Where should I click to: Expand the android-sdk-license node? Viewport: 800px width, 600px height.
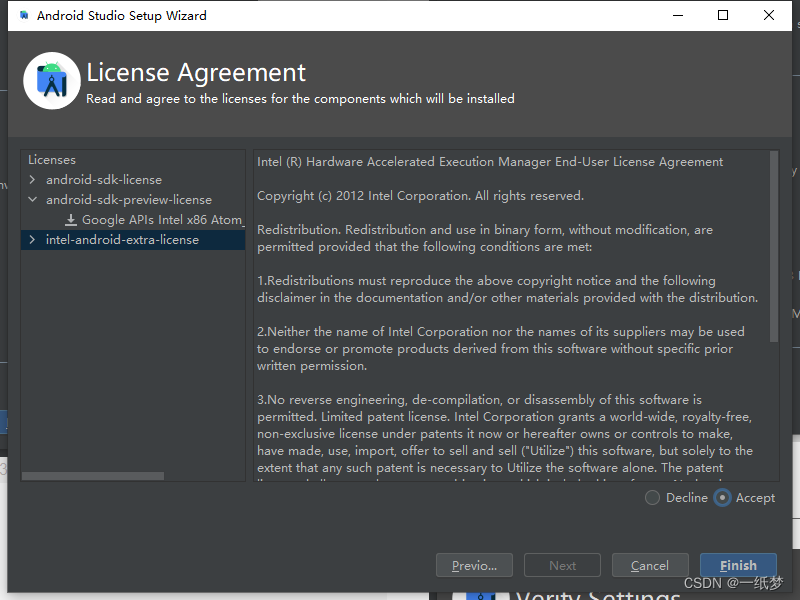[x=33, y=180]
